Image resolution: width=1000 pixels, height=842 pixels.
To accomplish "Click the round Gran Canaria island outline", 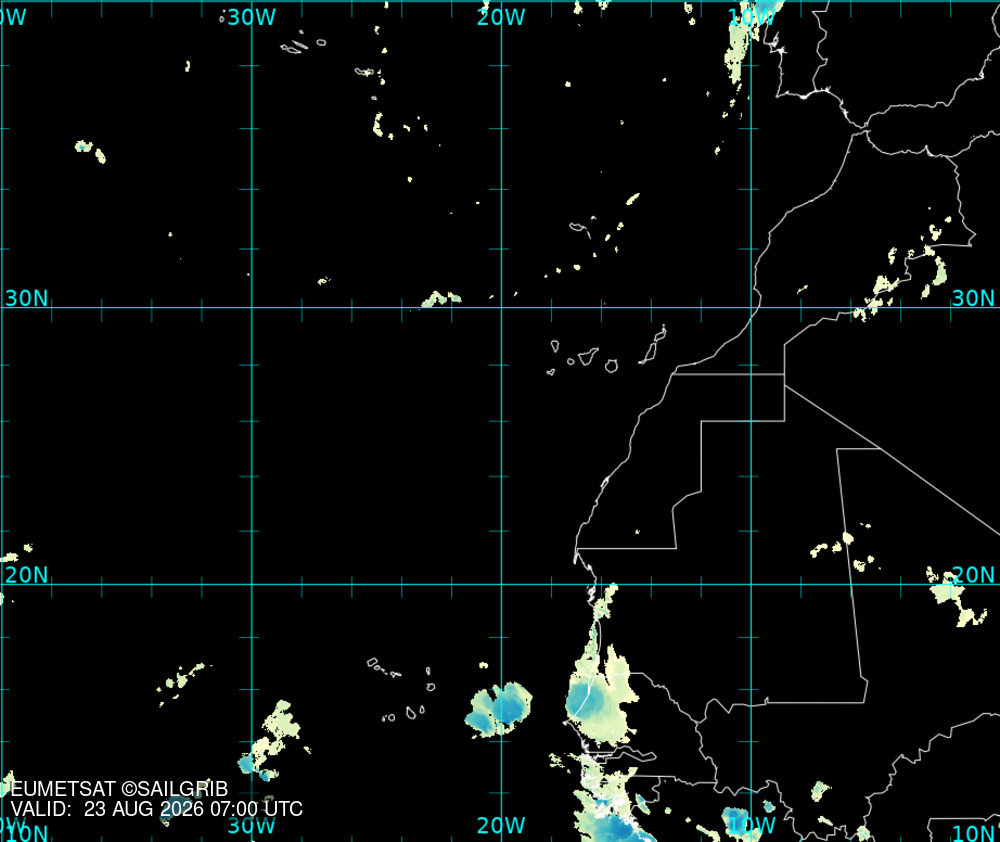I will point(611,366).
